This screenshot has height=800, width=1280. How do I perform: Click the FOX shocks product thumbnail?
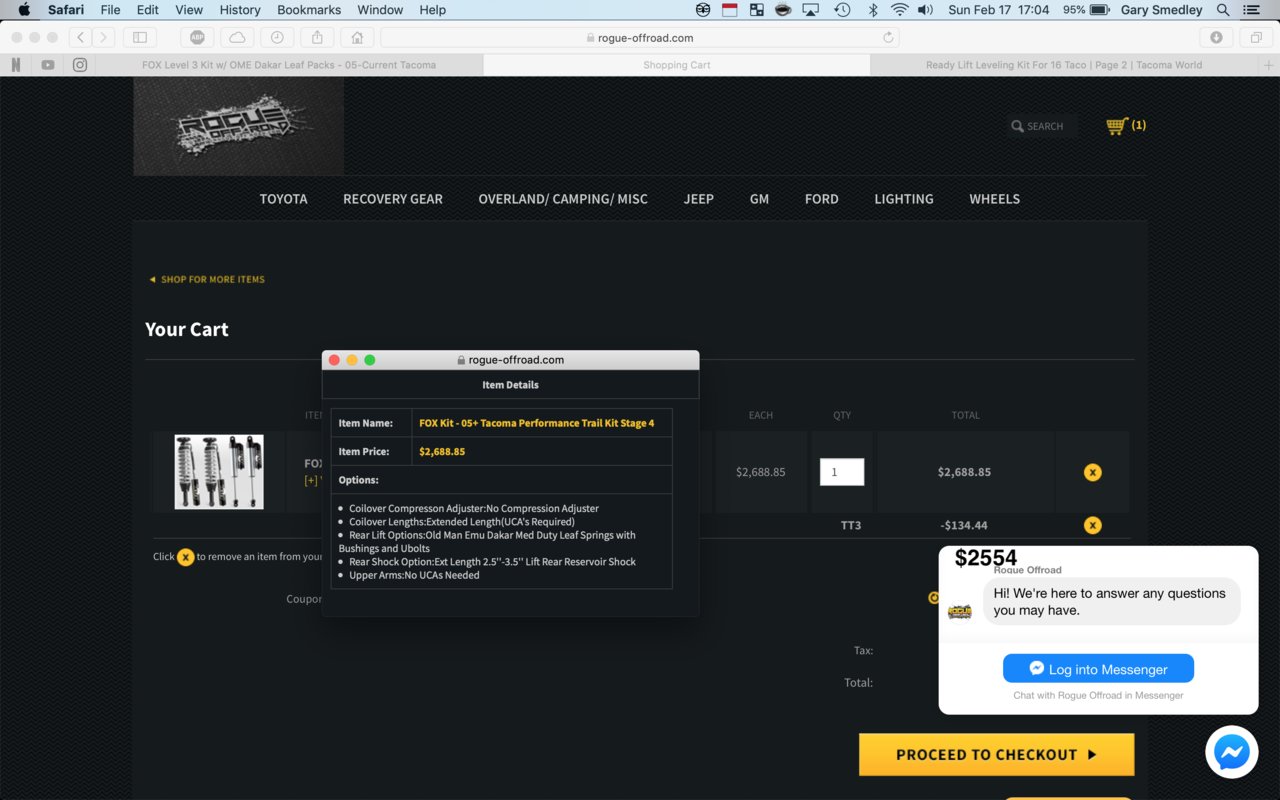(219, 472)
